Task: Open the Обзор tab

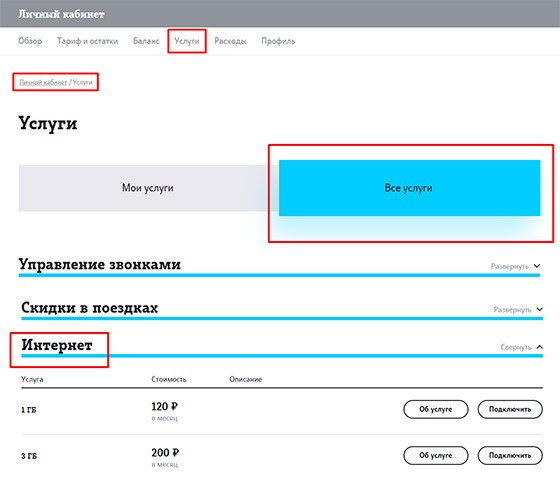Action: pyautogui.click(x=30, y=41)
